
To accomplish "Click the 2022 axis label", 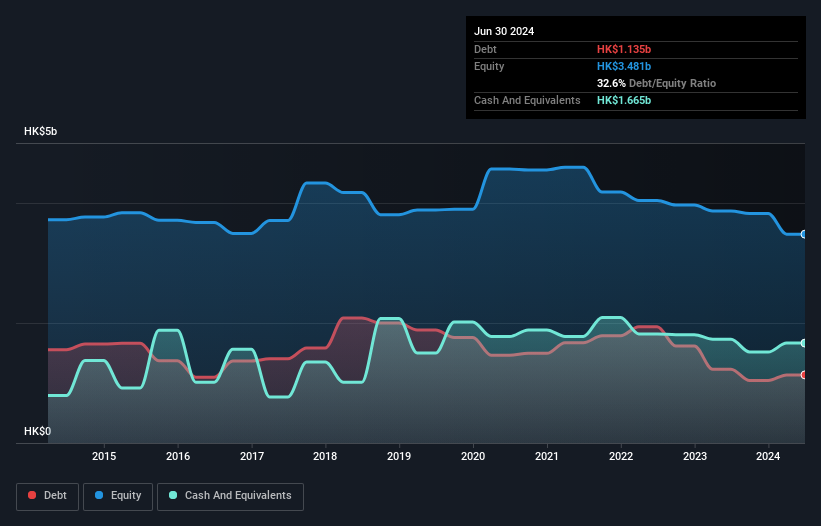I will coord(621,456).
